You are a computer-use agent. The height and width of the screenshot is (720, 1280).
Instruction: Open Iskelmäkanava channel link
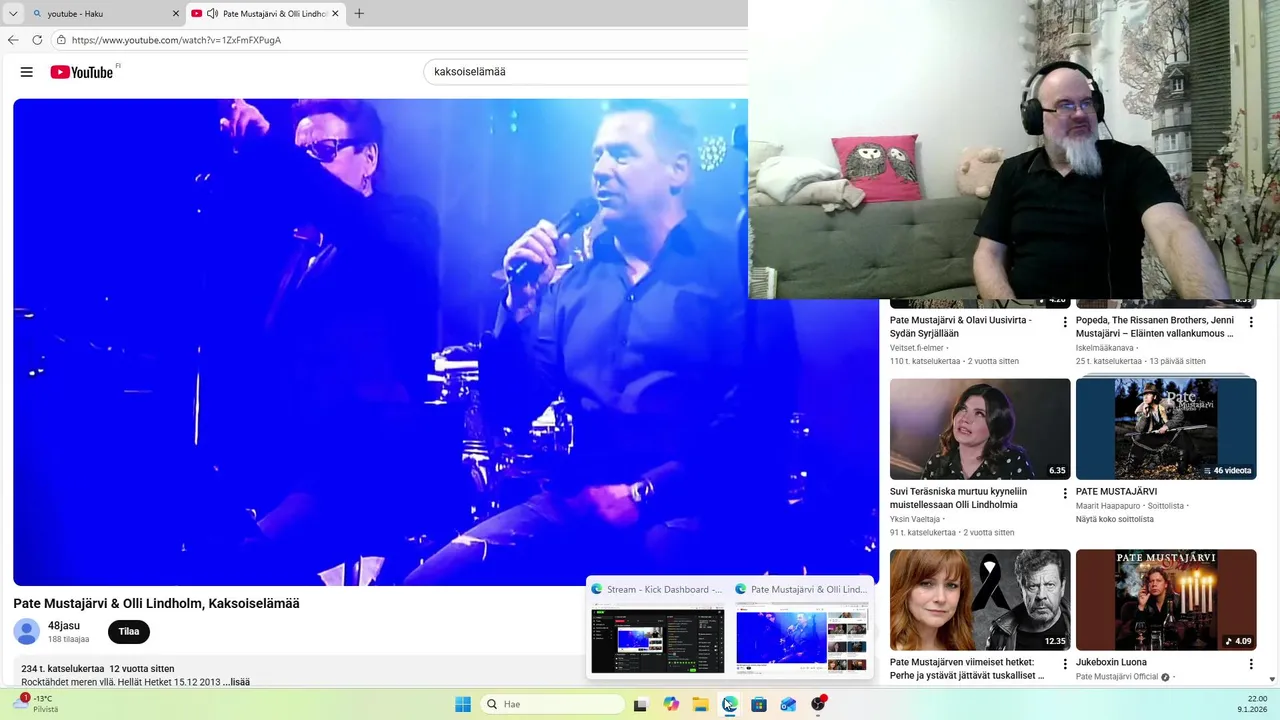[x=1105, y=348]
